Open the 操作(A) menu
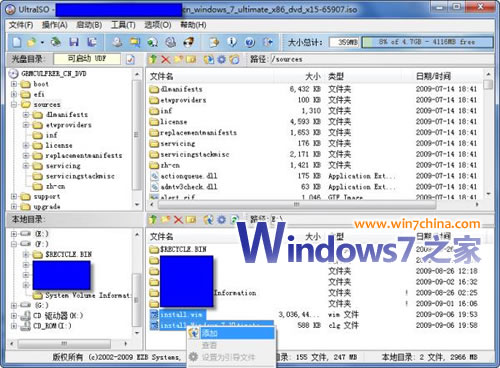Screen dimensions: 500x368 click(55, 25)
